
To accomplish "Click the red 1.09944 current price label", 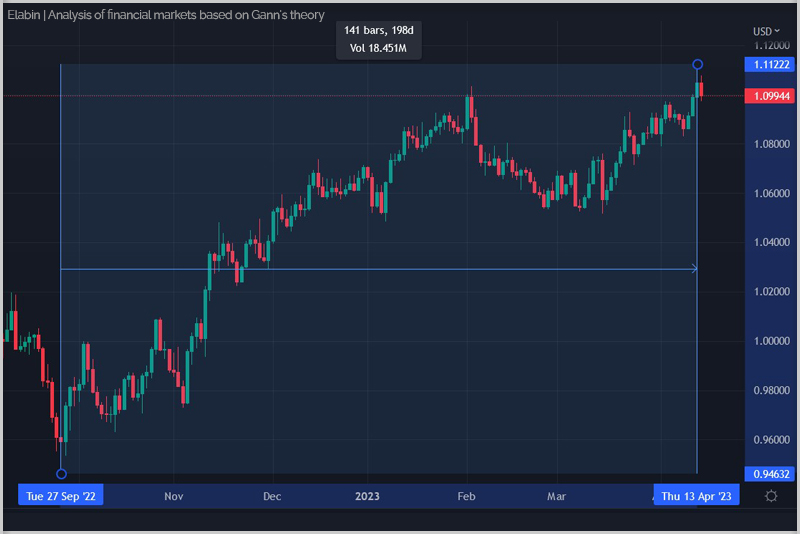I will pos(770,96).
